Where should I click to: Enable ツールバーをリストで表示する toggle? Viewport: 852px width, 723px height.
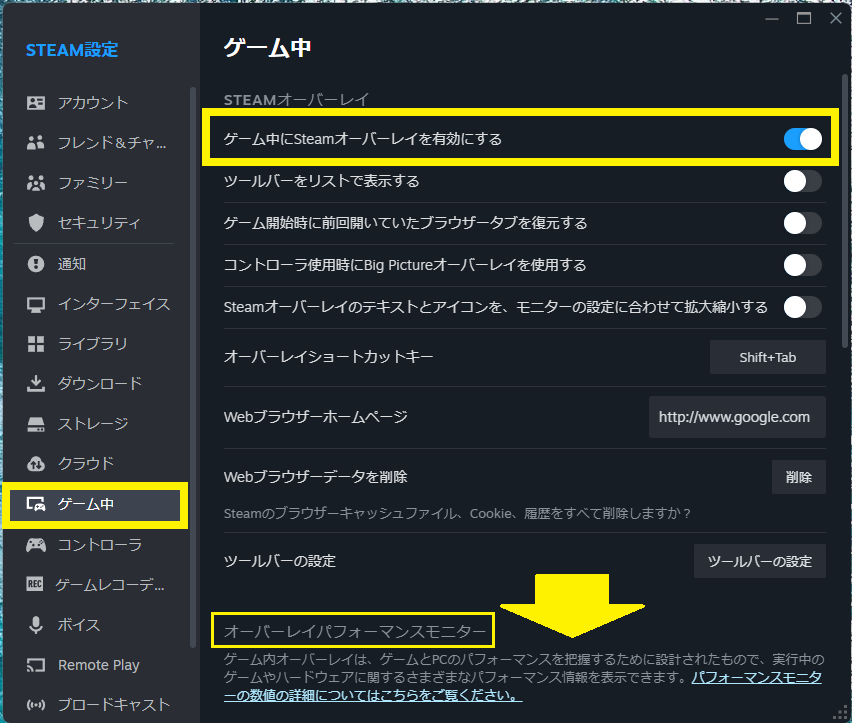click(803, 181)
